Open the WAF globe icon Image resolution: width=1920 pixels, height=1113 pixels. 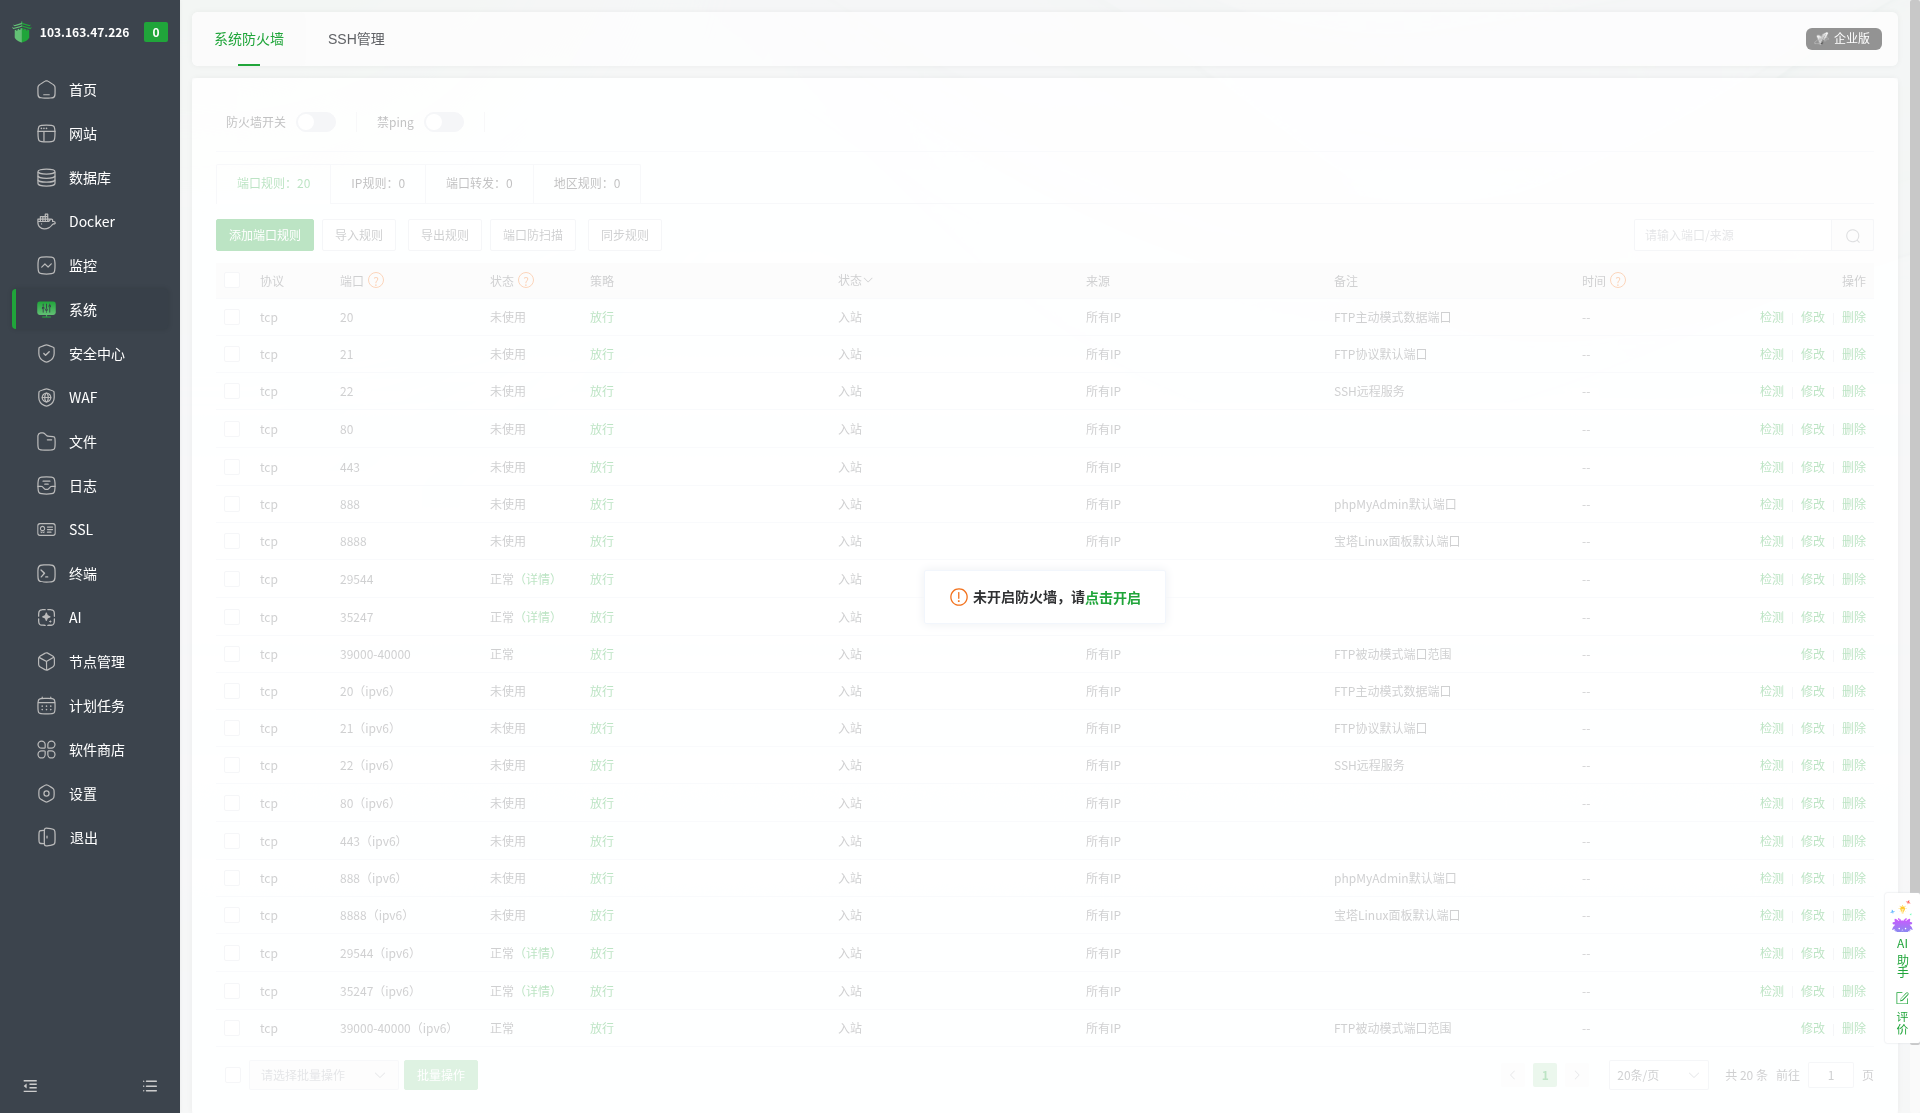point(46,398)
